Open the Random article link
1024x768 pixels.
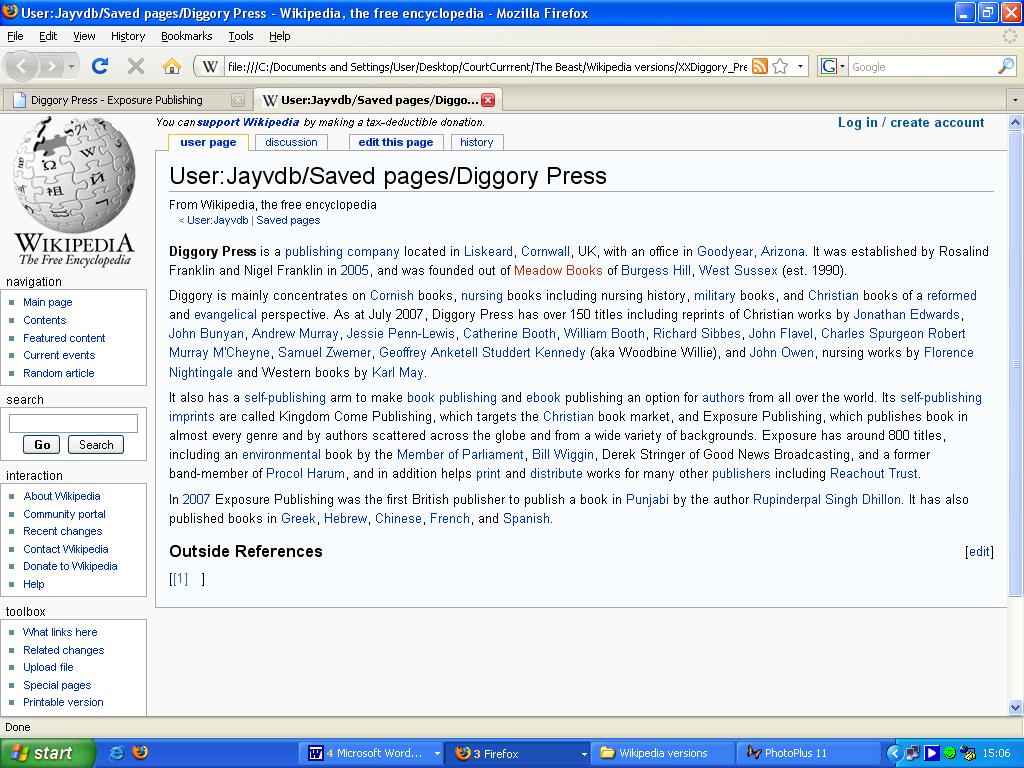click(x=59, y=373)
